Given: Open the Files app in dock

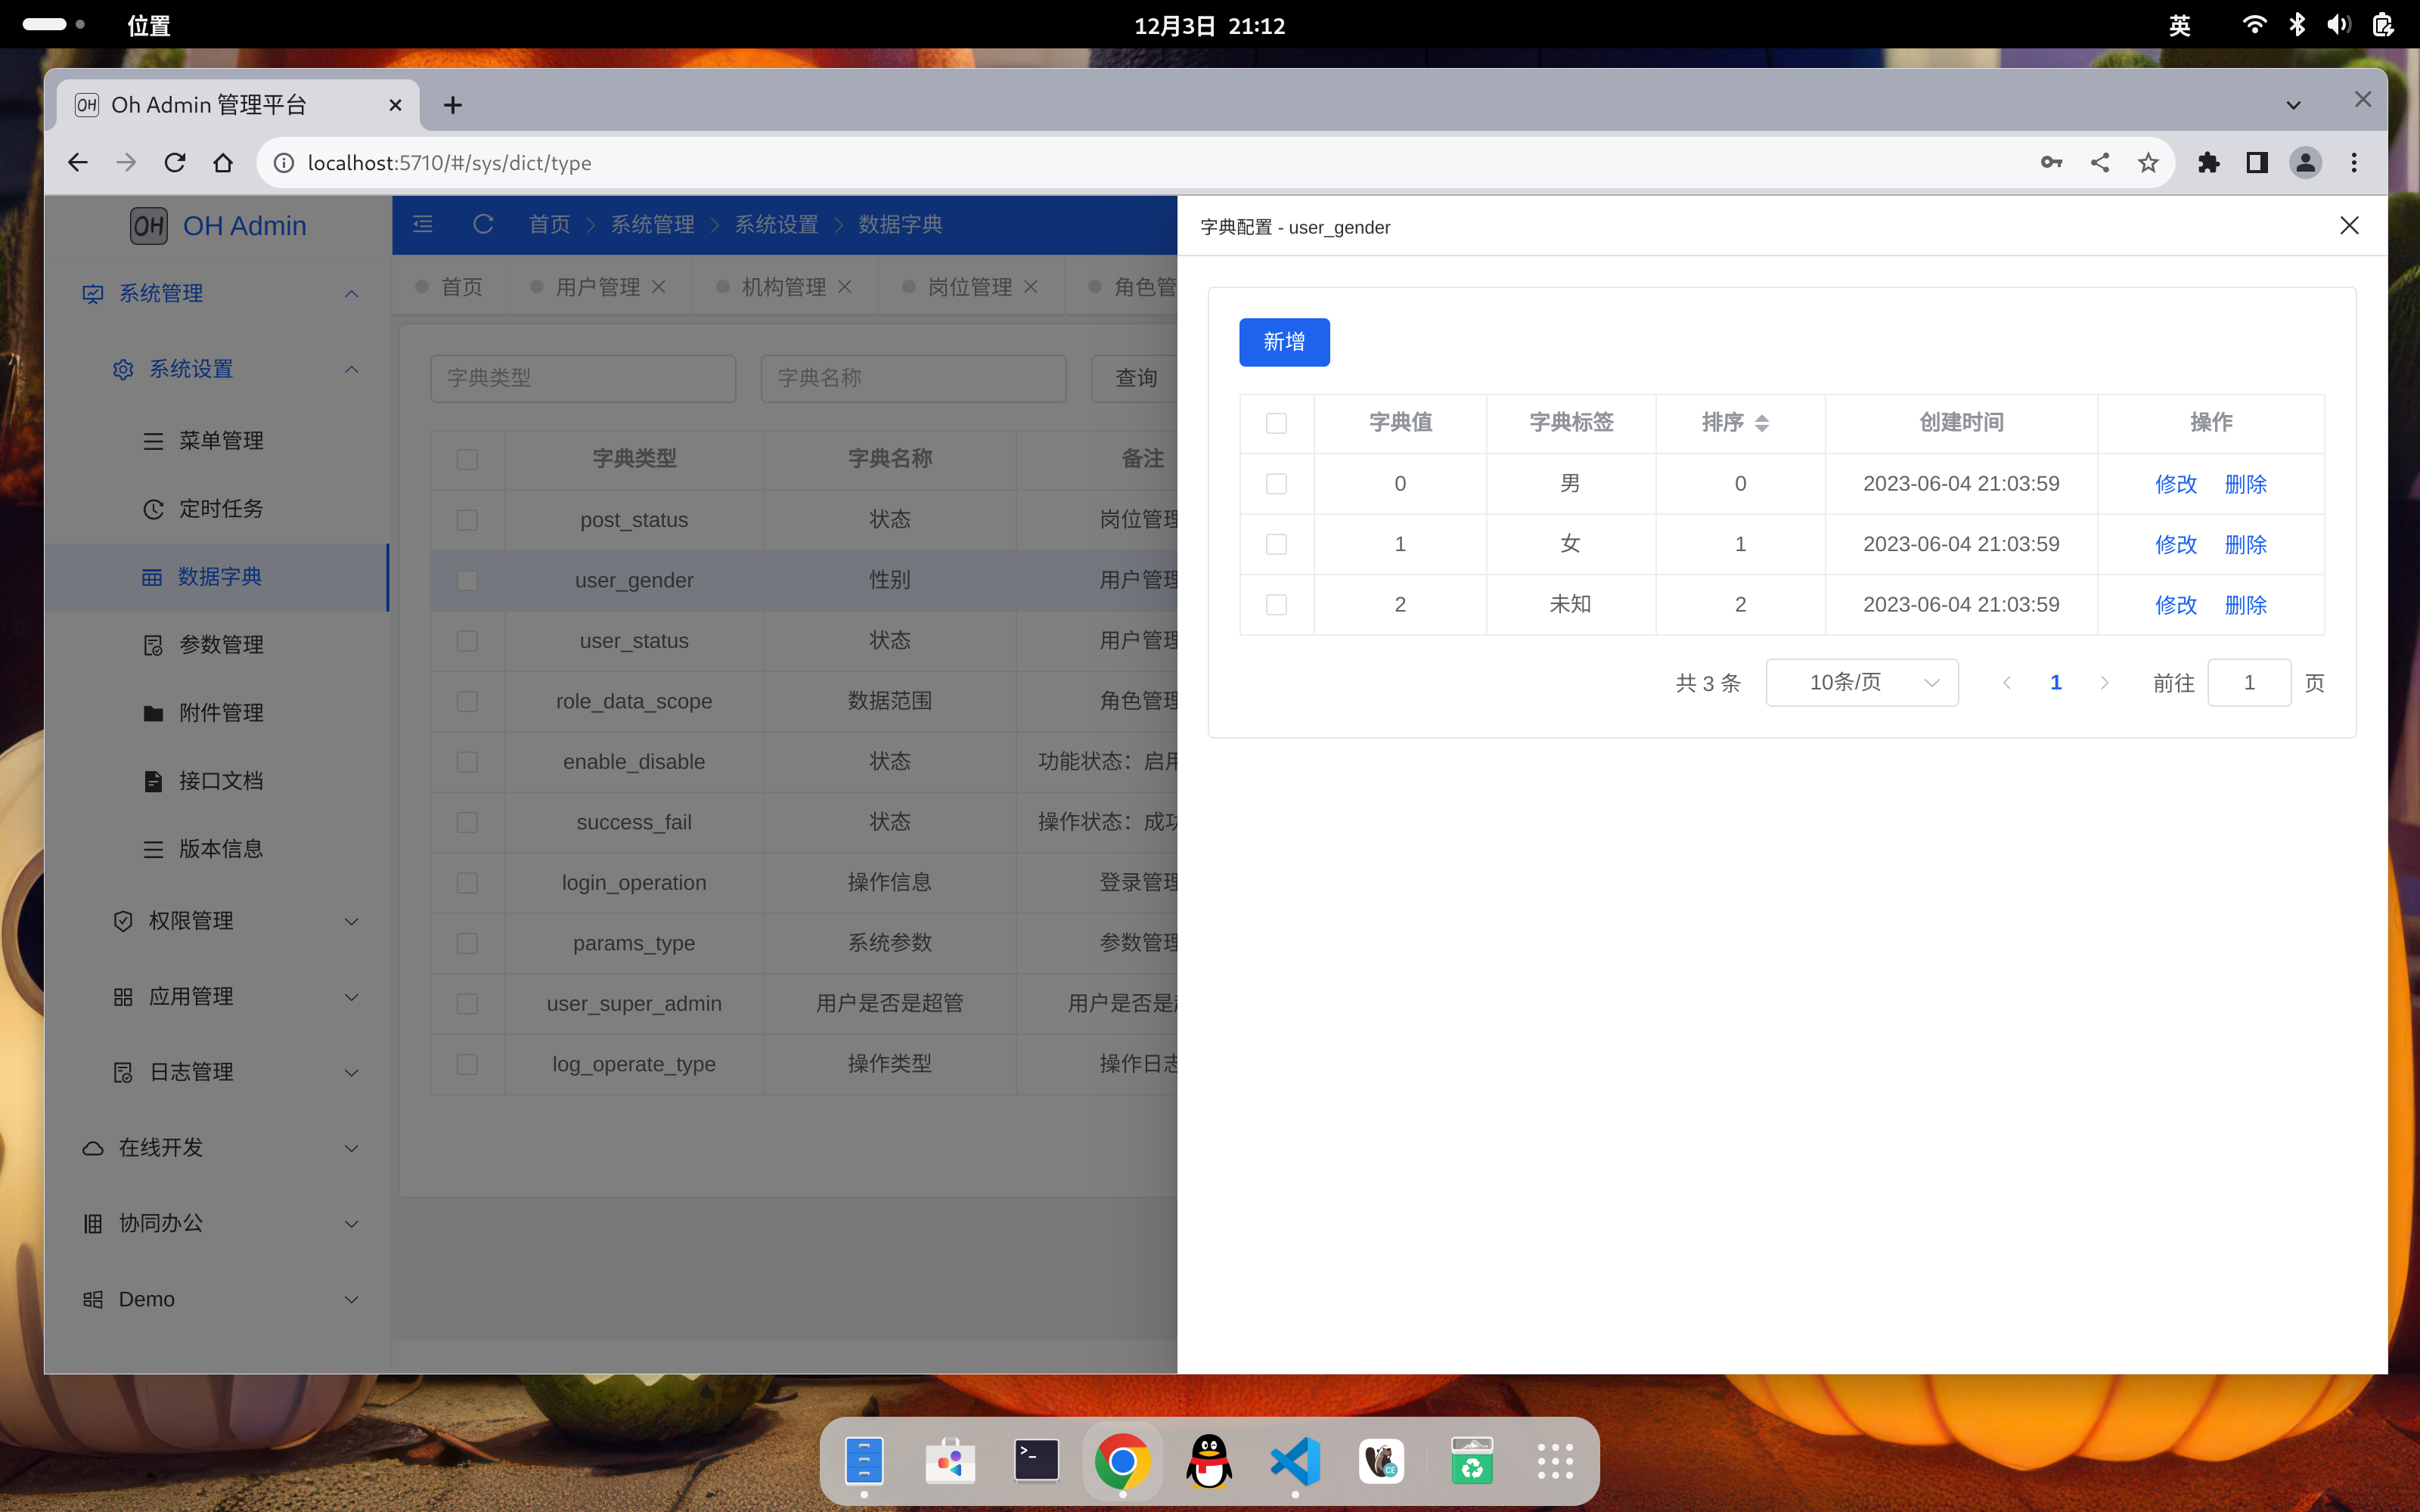Looking at the screenshot, I should tap(864, 1461).
